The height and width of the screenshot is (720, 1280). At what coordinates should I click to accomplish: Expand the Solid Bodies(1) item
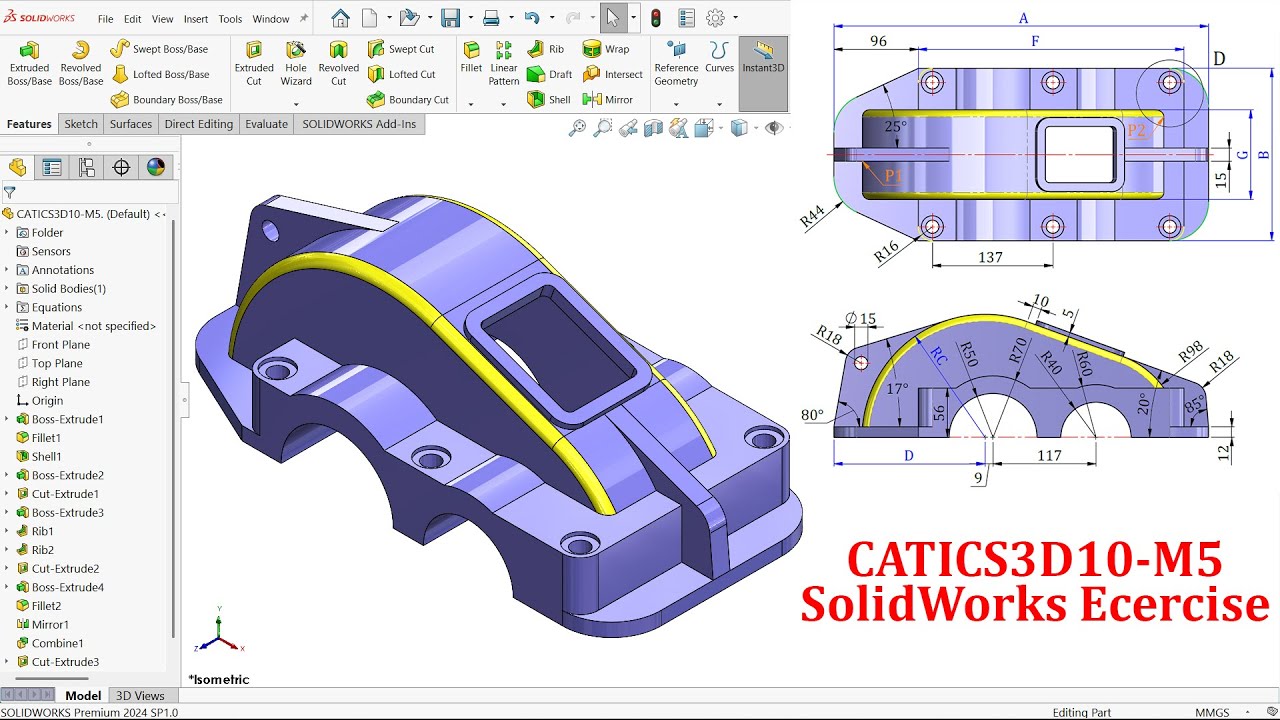pyautogui.click(x=7, y=289)
